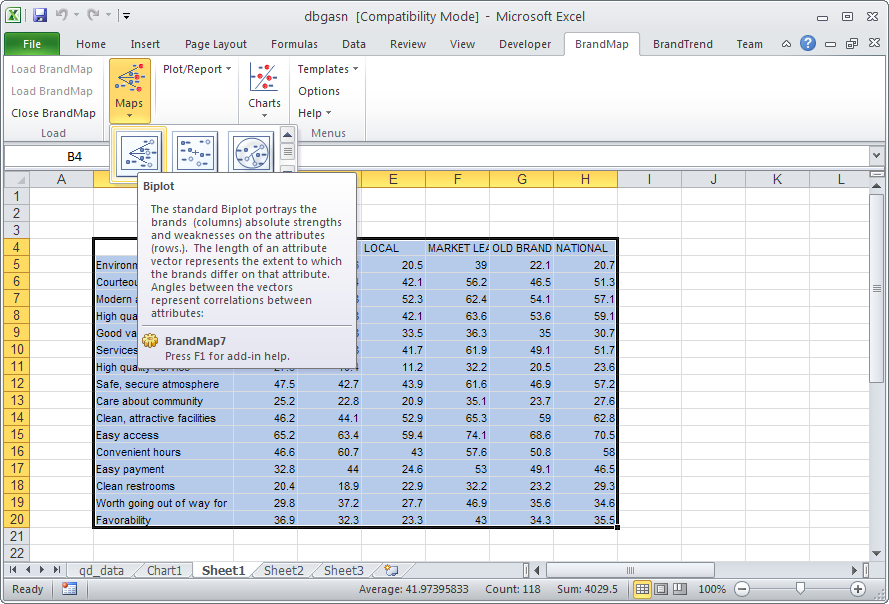The width and height of the screenshot is (889, 604).
Task: Click the 100% zoom level
Action: 712,589
